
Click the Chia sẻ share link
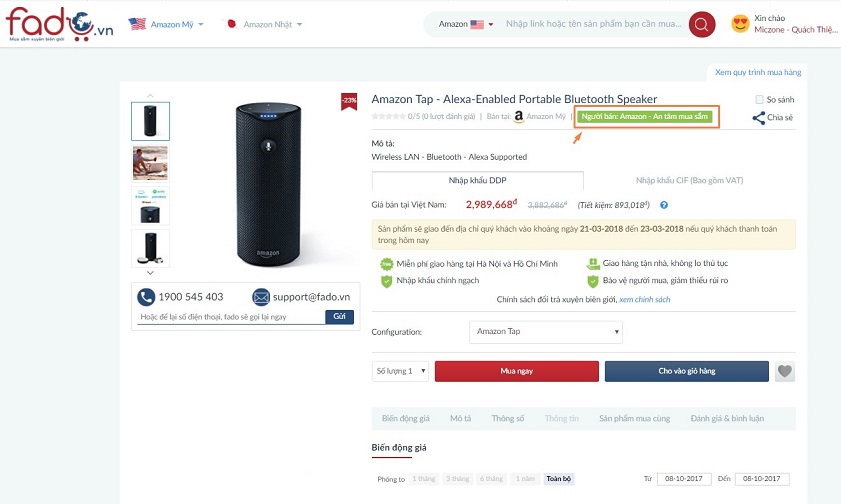[x=780, y=117]
